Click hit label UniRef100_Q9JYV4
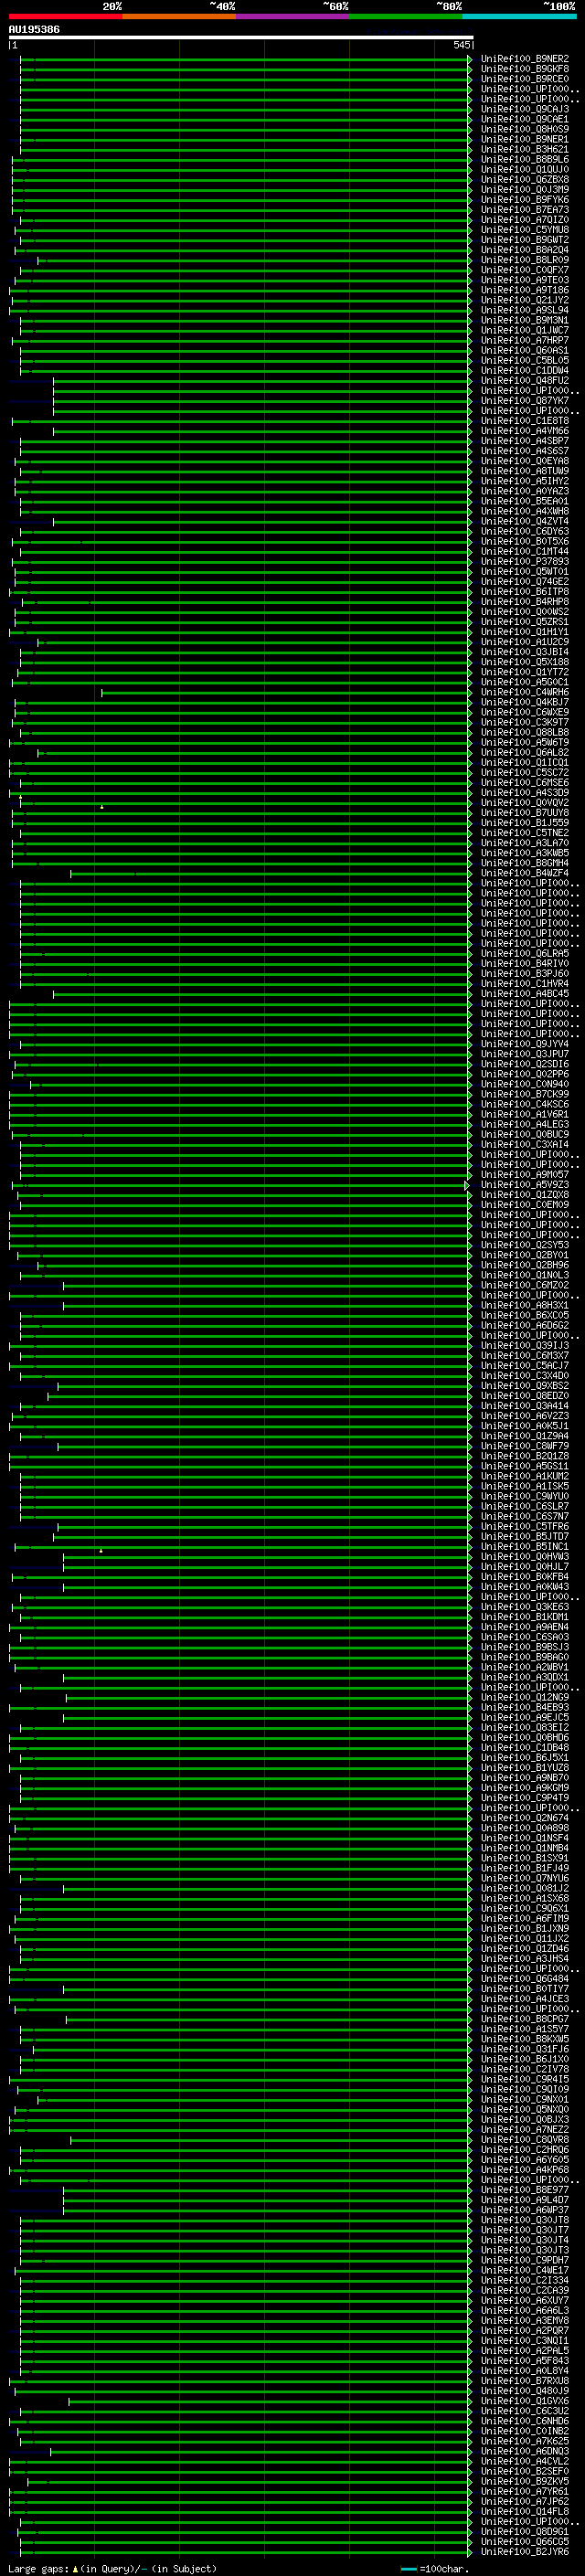Viewport: 585px width, 2576px height. coord(525,1044)
